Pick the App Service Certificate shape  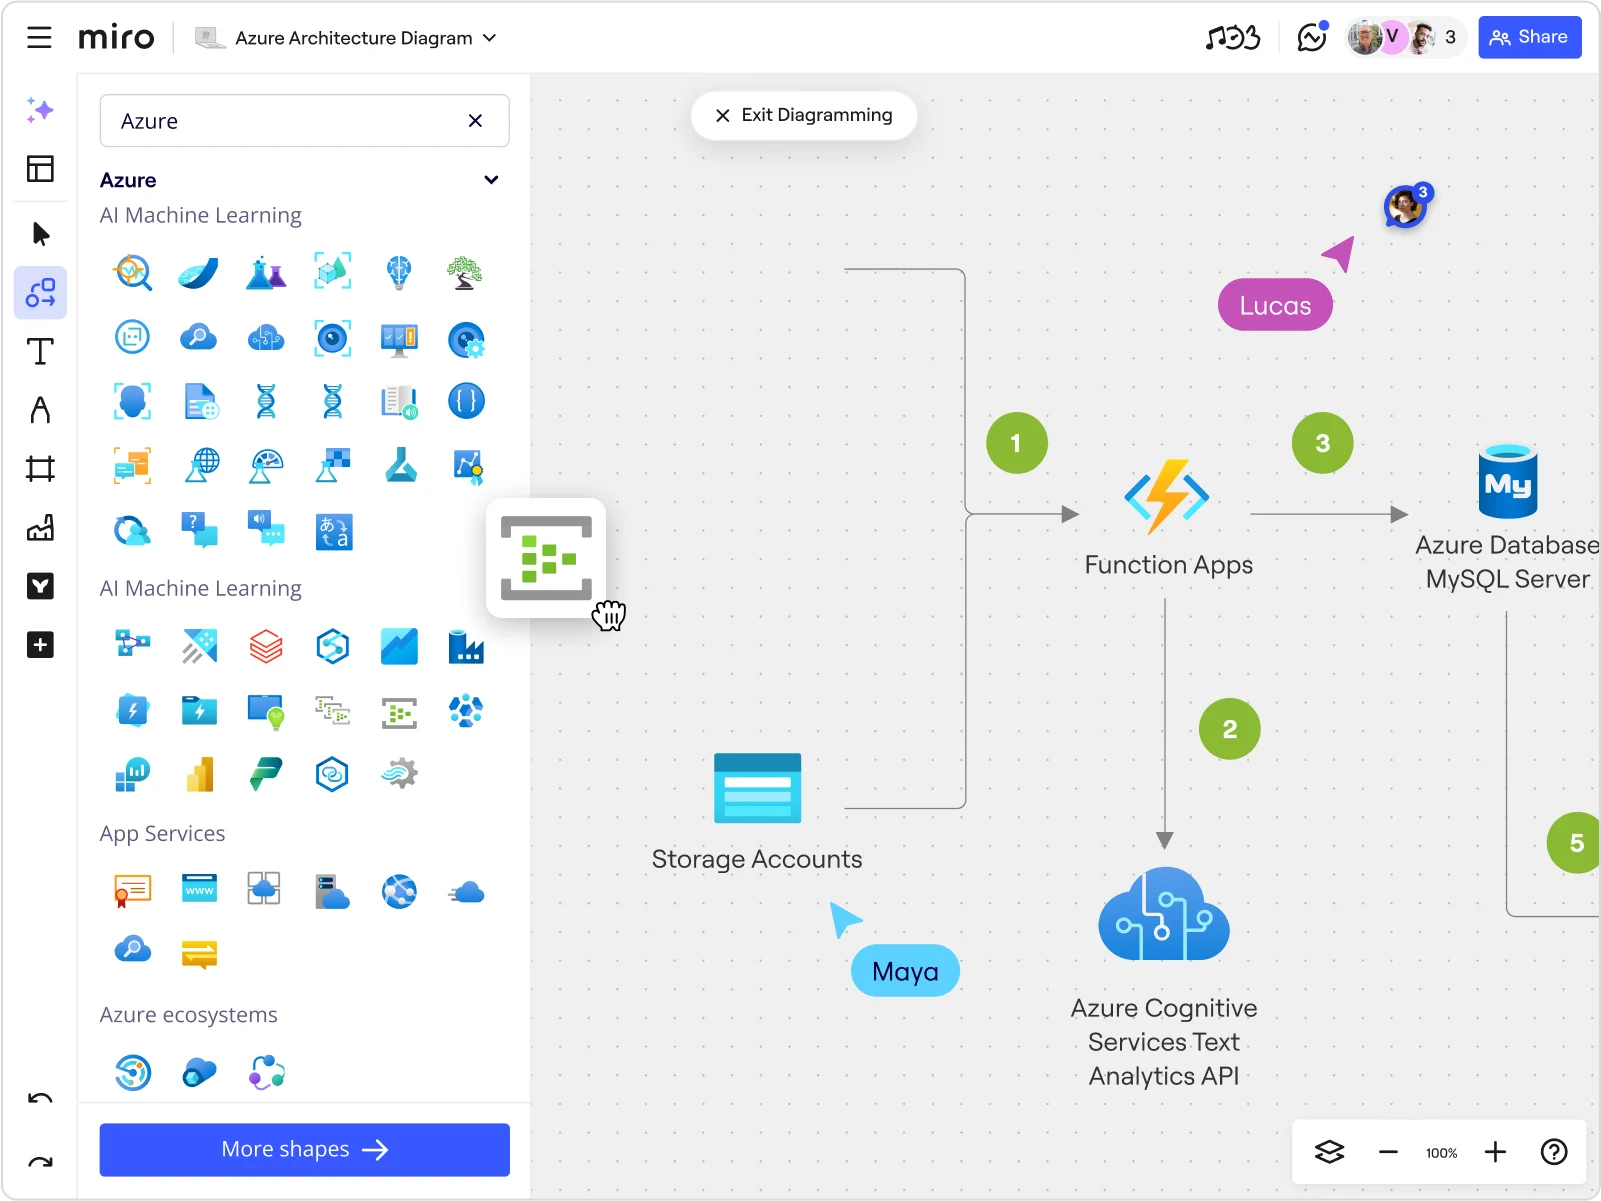(x=132, y=890)
